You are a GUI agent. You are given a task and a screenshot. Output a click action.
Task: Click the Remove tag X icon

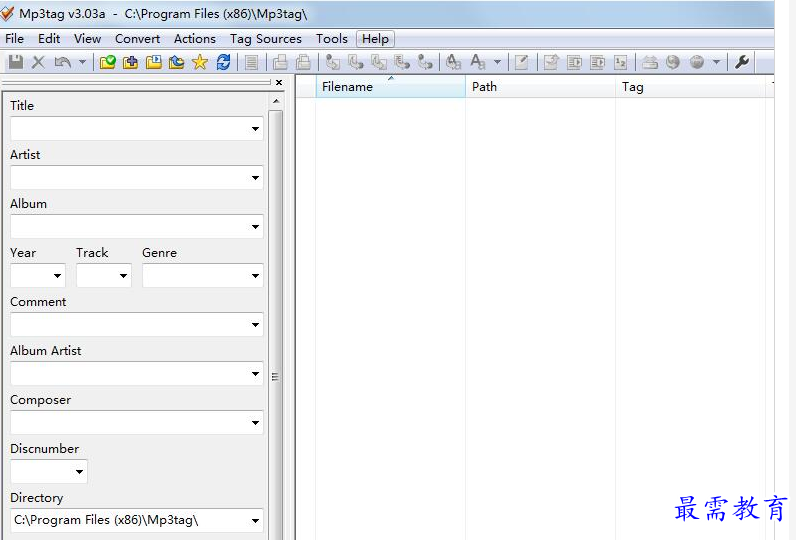point(38,62)
